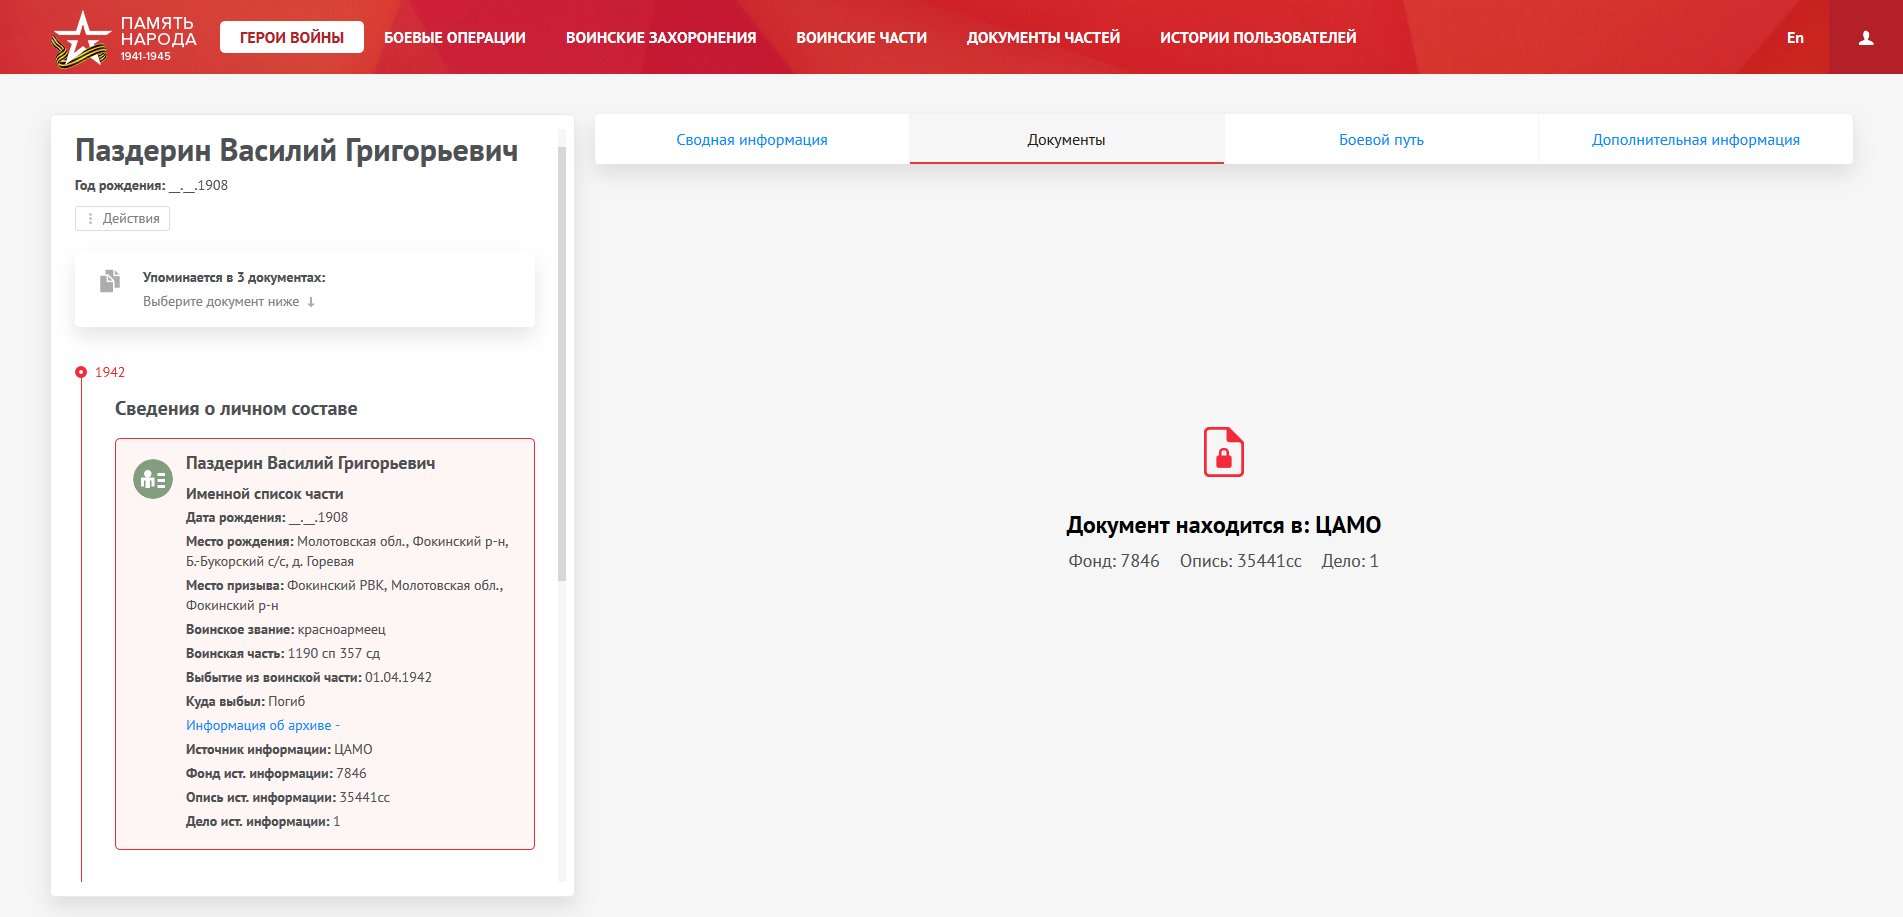Screen dimensions: 1903x917
Task: Open Воинские захоронения menu item
Action: tap(660, 38)
